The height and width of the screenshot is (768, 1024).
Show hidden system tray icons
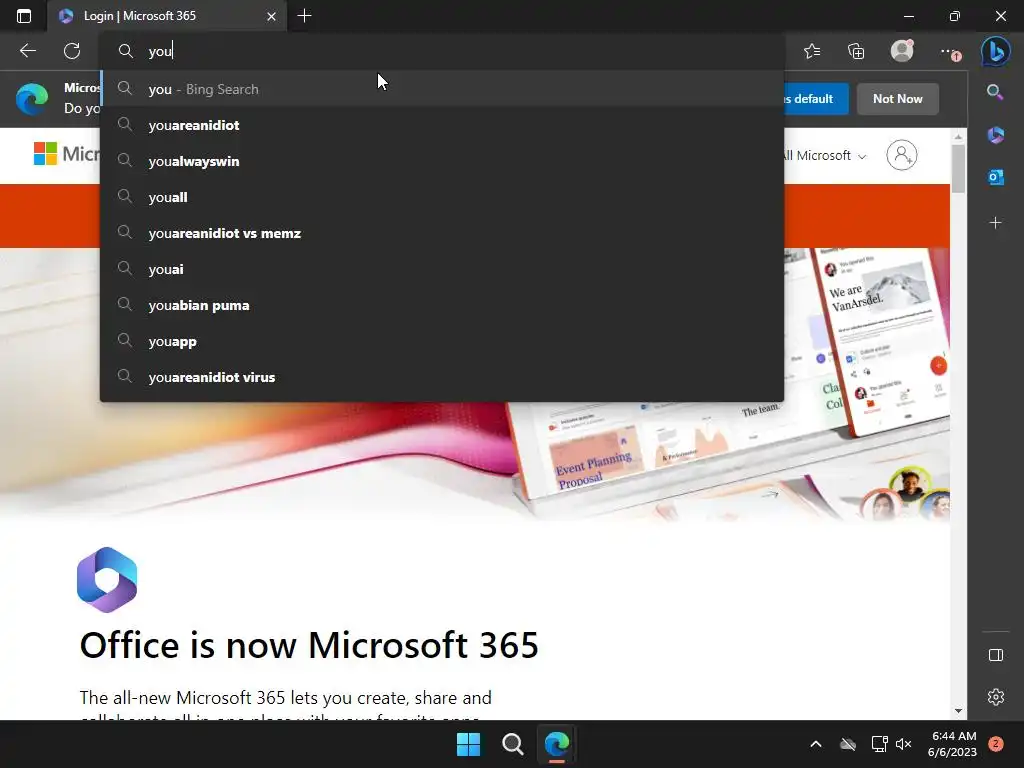tap(816, 744)
